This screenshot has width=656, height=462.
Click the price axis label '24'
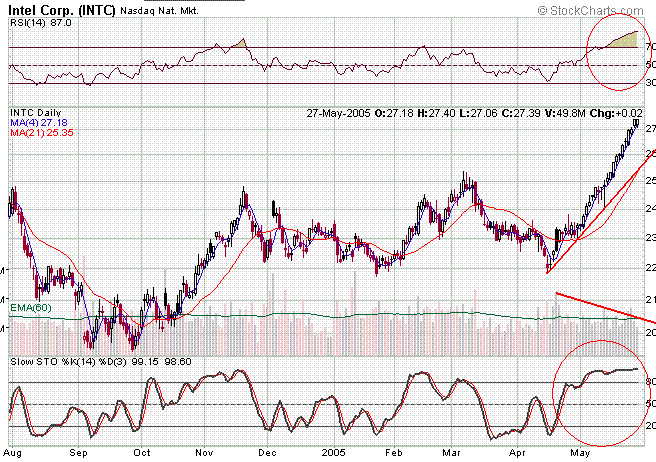[x=650, y=208]
